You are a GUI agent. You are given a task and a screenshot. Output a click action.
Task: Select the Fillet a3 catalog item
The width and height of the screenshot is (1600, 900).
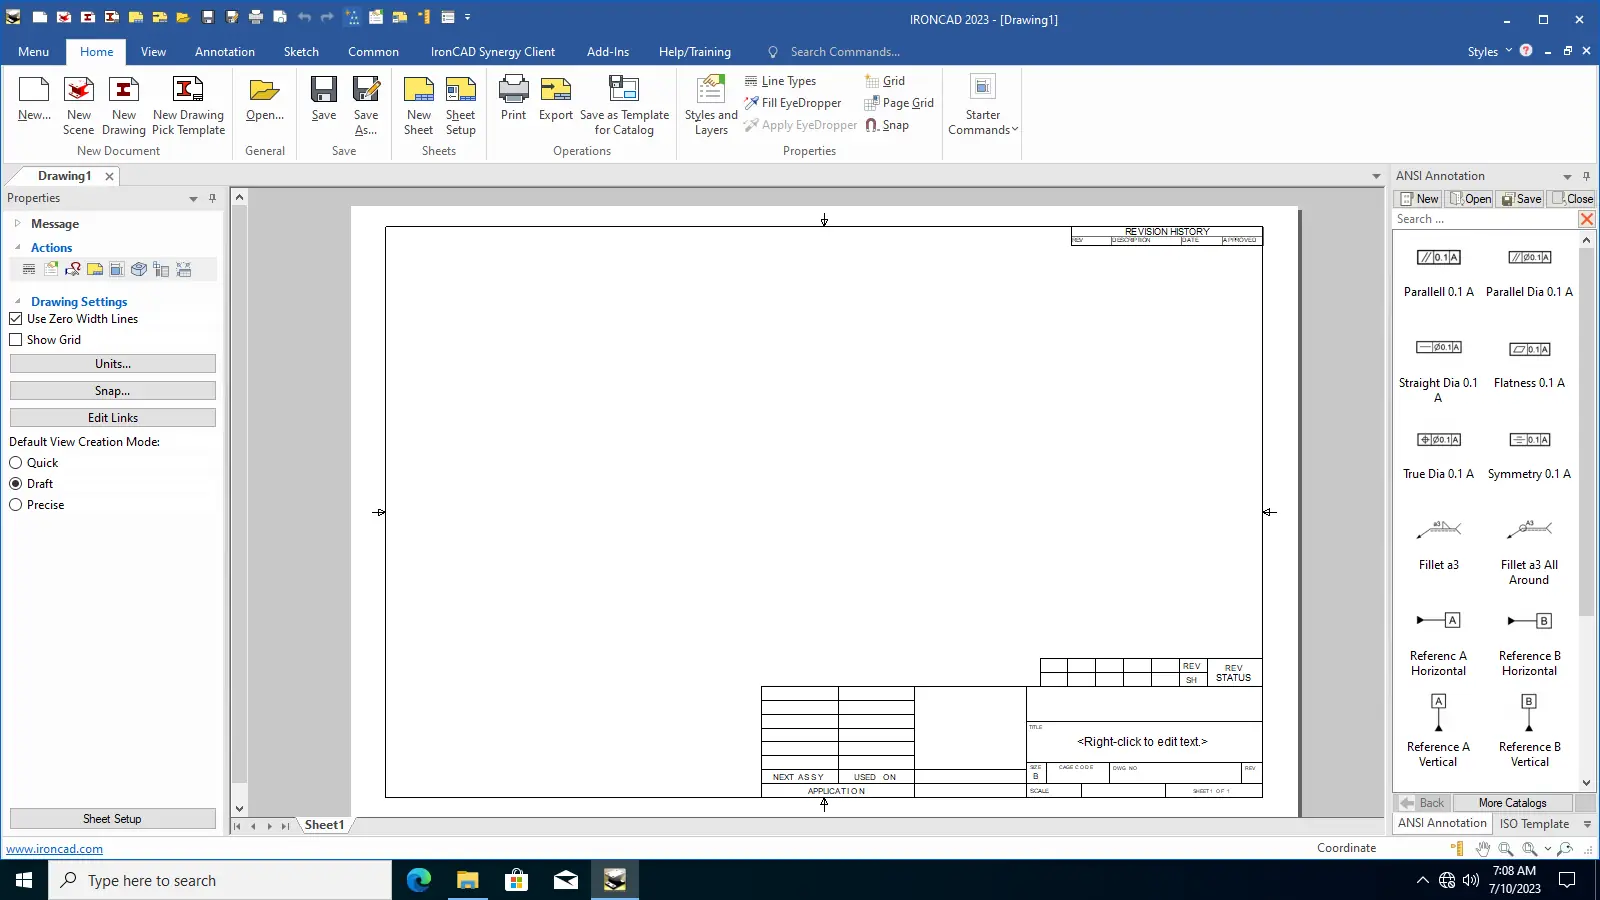point(1438,545)
